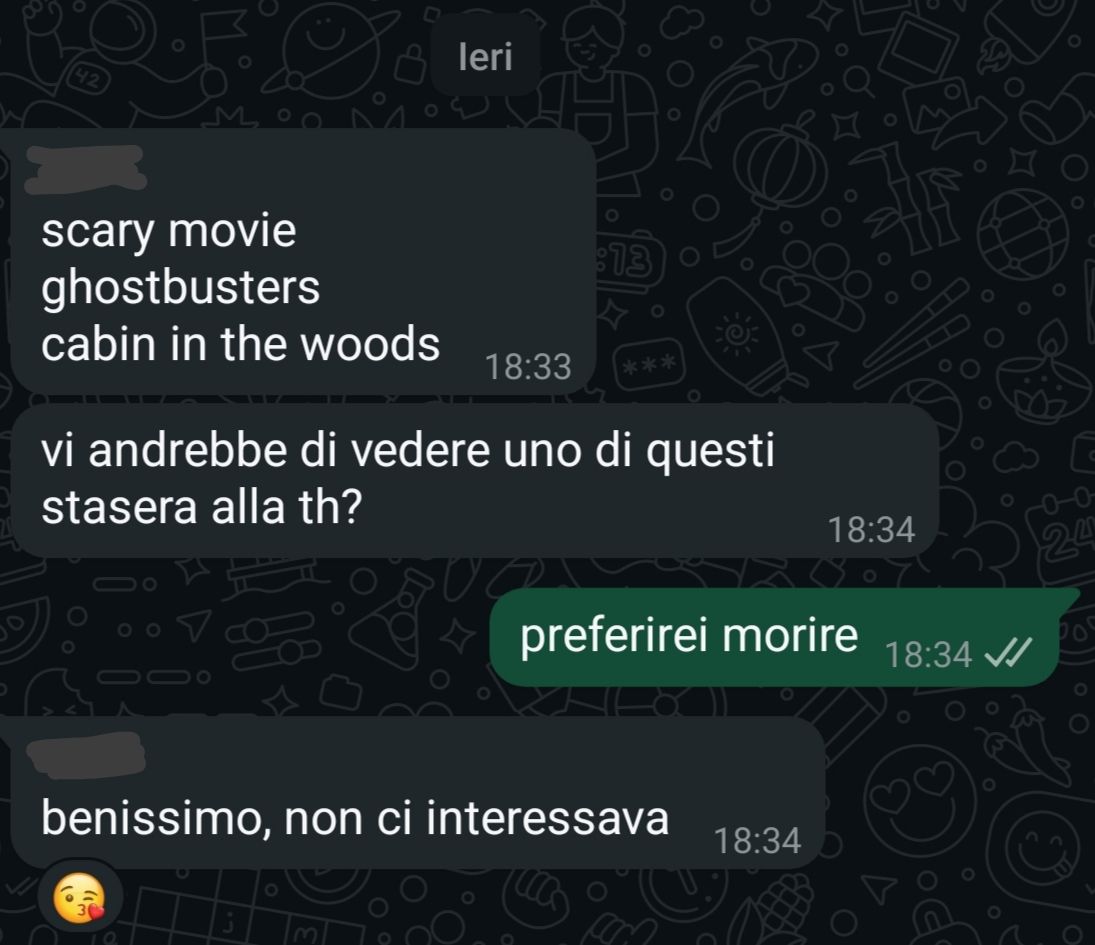Select the green 'preferirei morire' message bubble
The height and width of the screenshot is (945, 1095).
tap(774, 637)
